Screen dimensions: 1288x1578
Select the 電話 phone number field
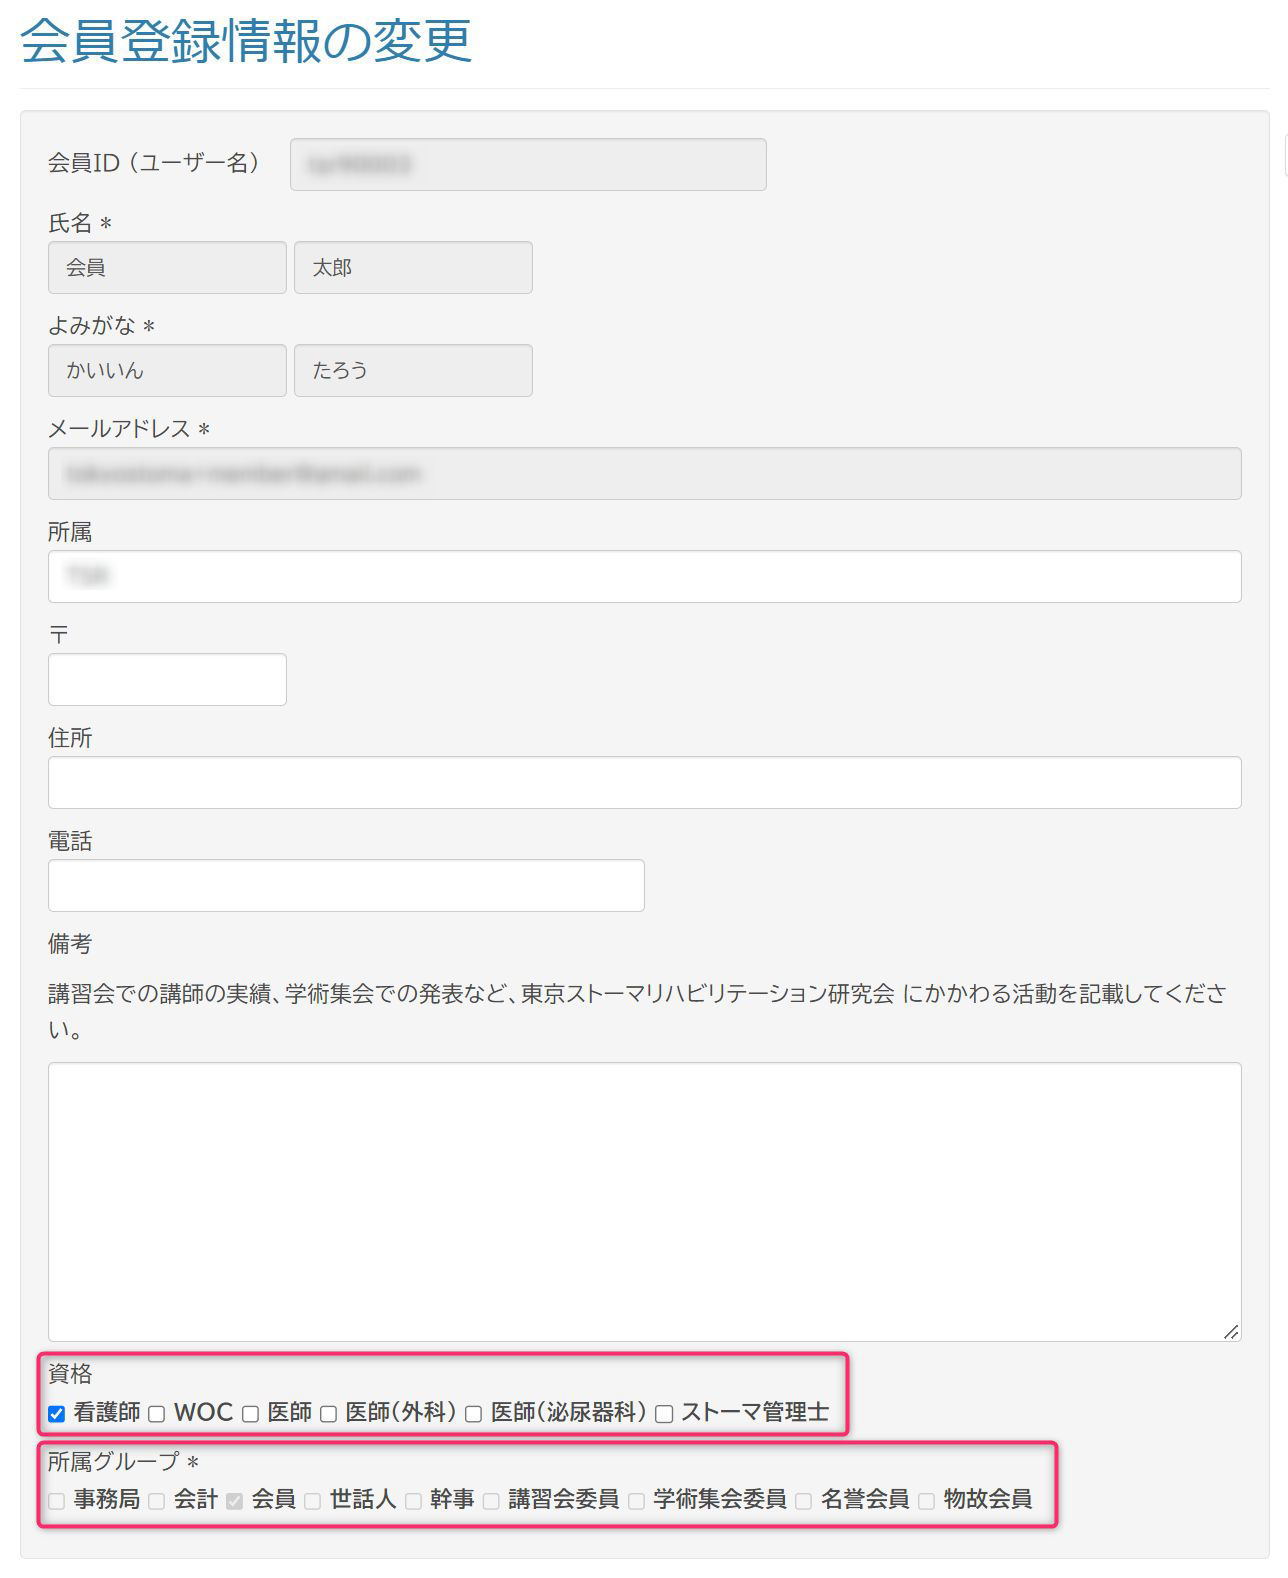[x=346, y=885]
